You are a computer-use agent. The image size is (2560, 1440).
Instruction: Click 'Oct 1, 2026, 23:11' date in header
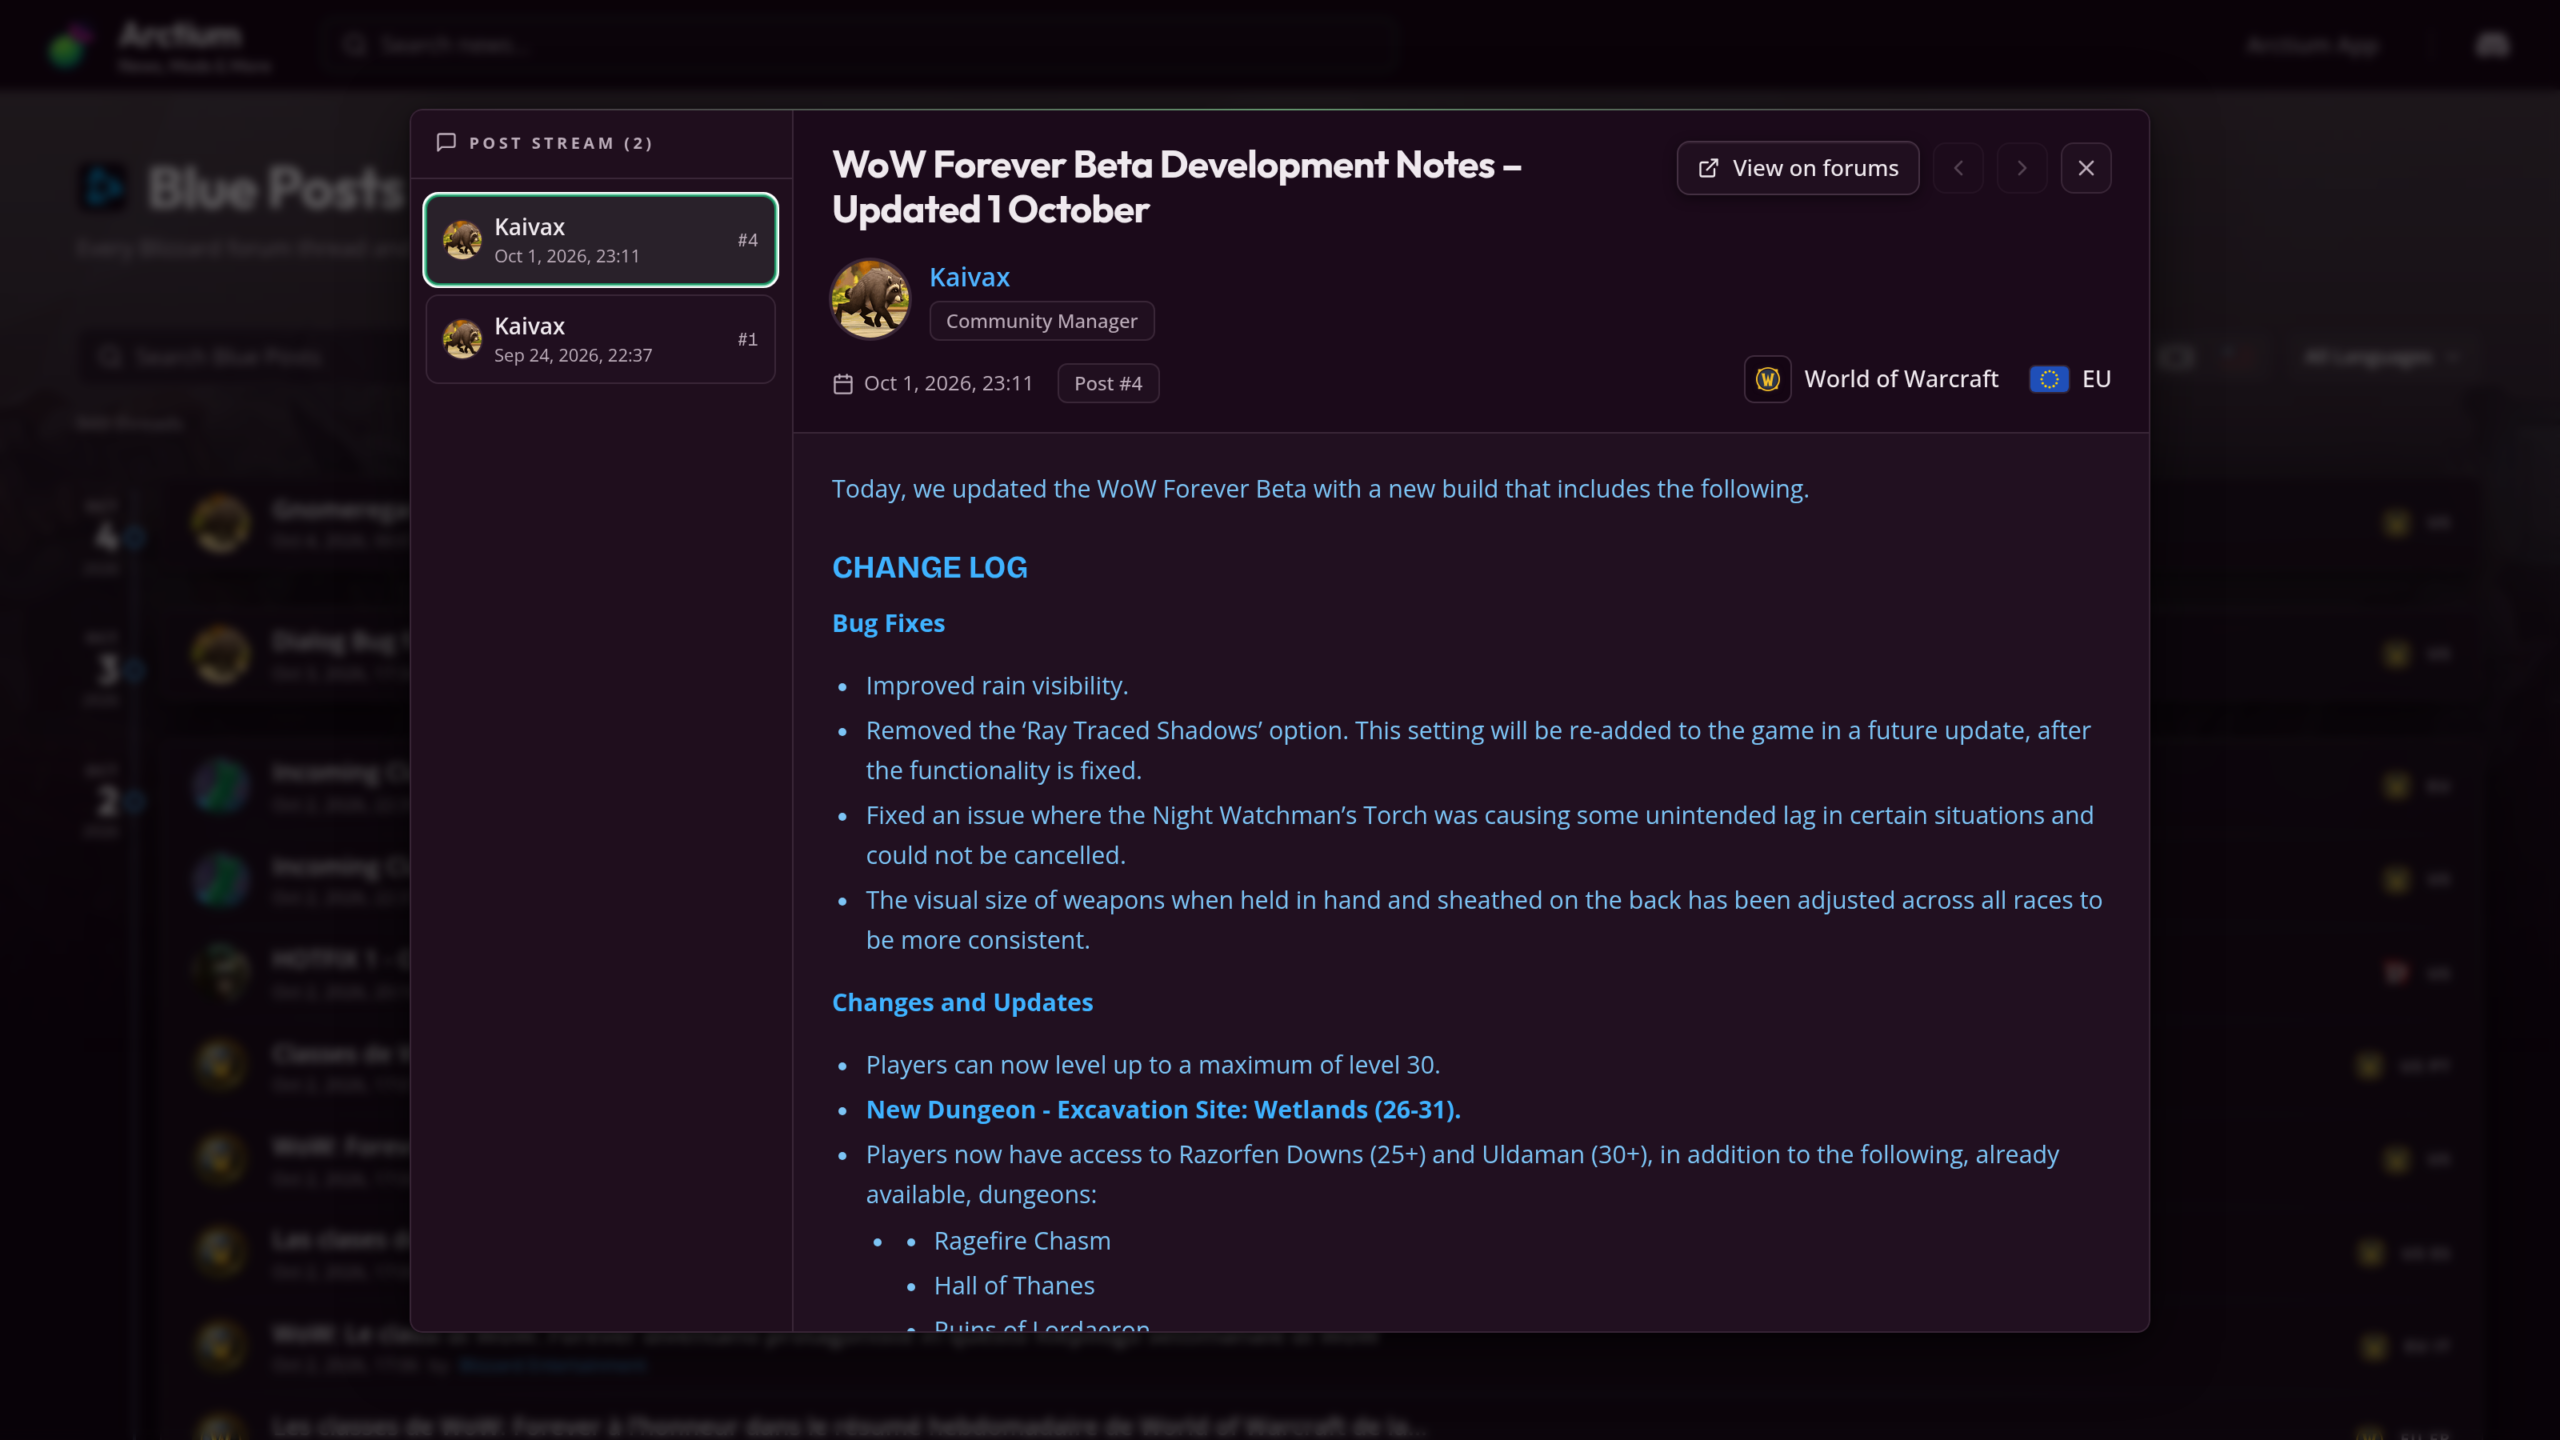point(947,383)
